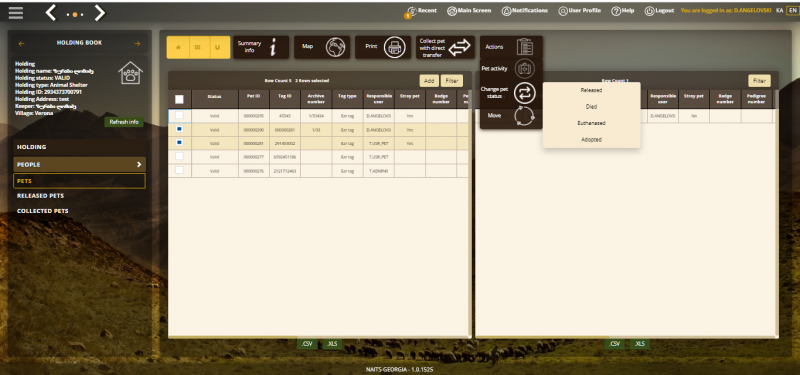Viewport: 800px width, 375px height.
Task: Export left table as .CSV
Action: click(307, 344)
